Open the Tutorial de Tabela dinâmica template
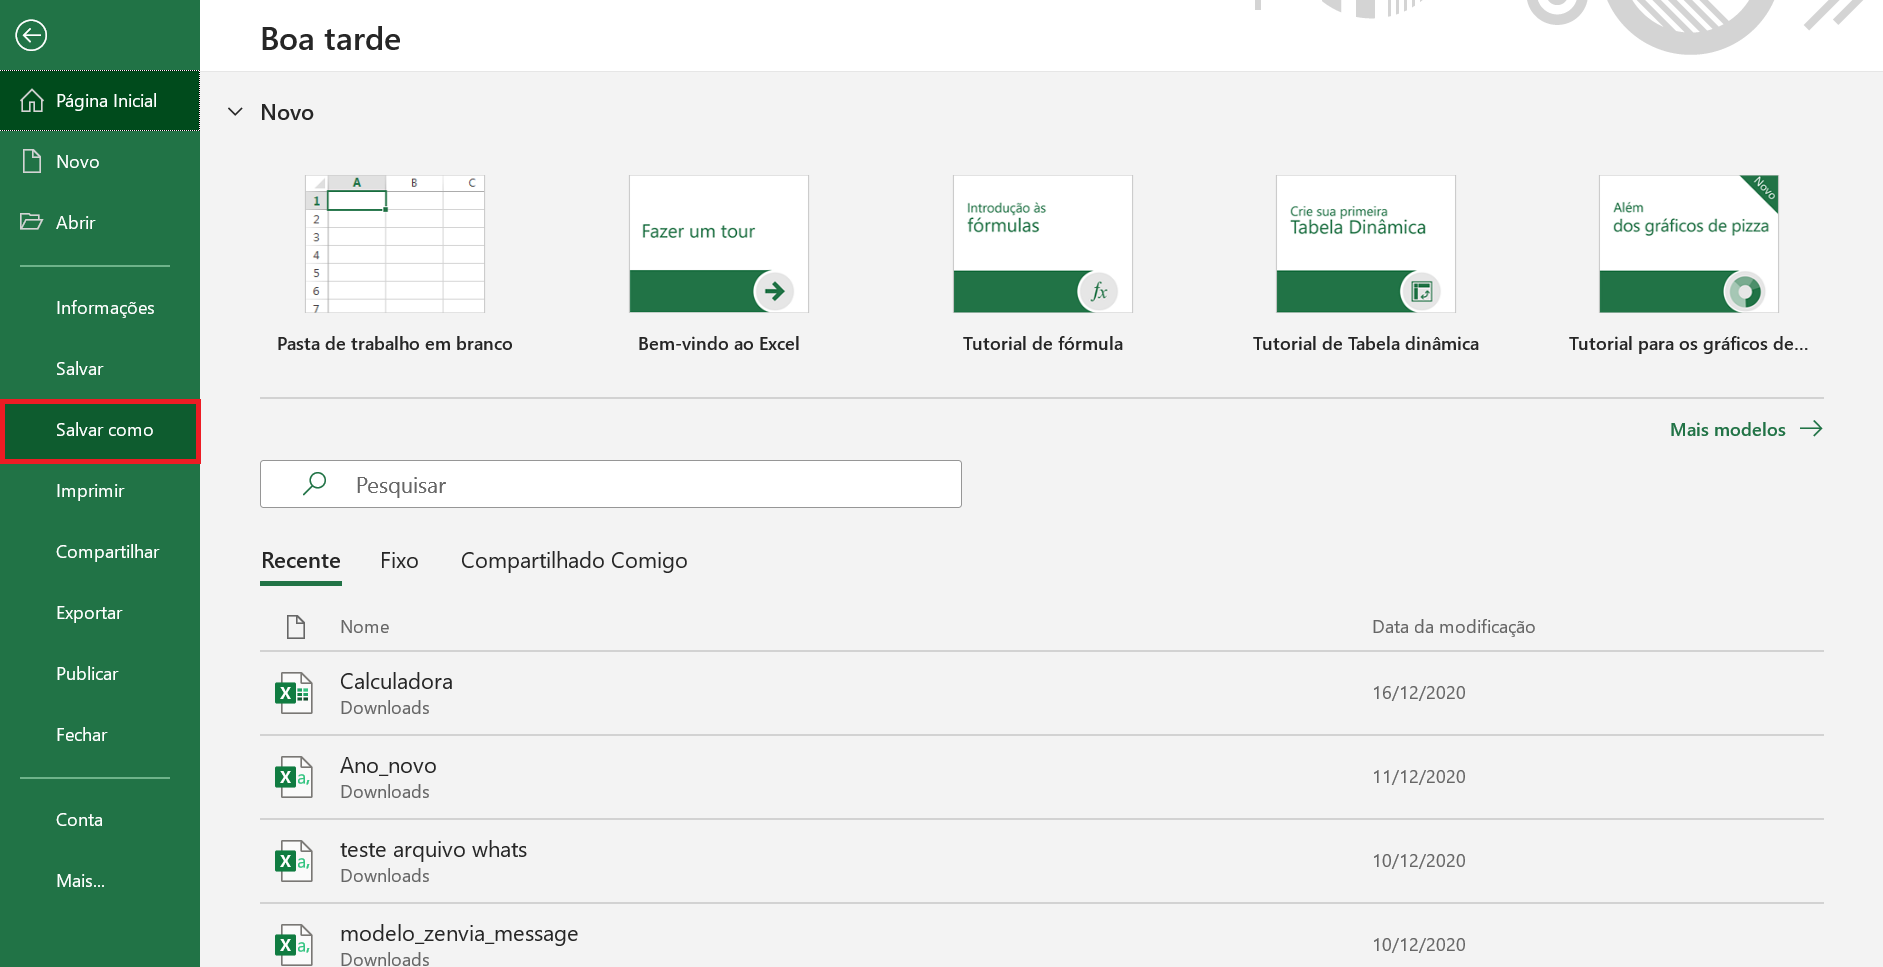 click(x=1366, y=244)
